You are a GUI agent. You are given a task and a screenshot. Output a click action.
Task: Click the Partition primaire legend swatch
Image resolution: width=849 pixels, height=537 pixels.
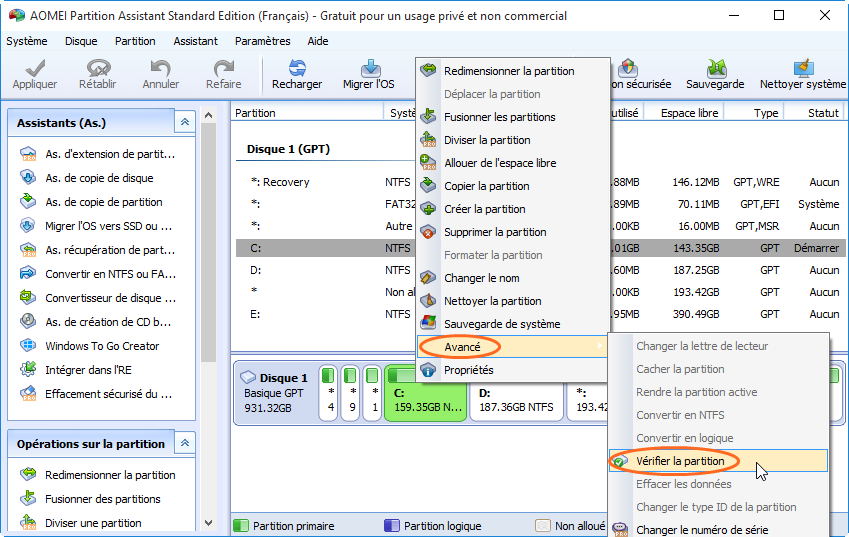click(x=241, y=526)
